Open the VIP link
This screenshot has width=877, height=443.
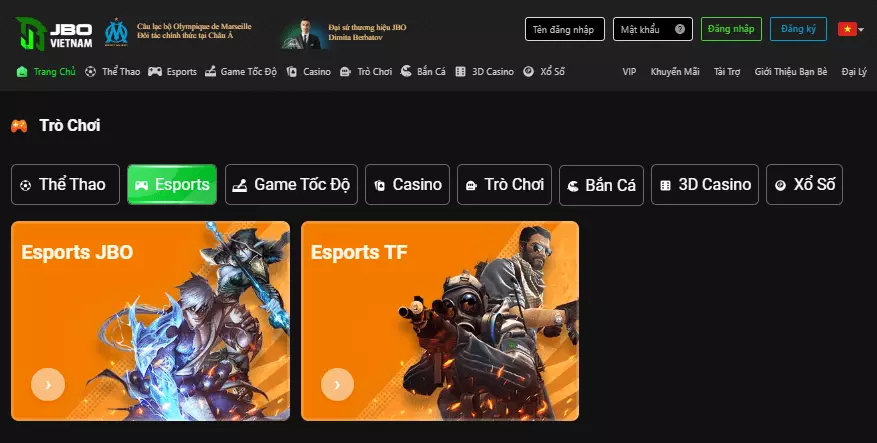coord(629,72)
